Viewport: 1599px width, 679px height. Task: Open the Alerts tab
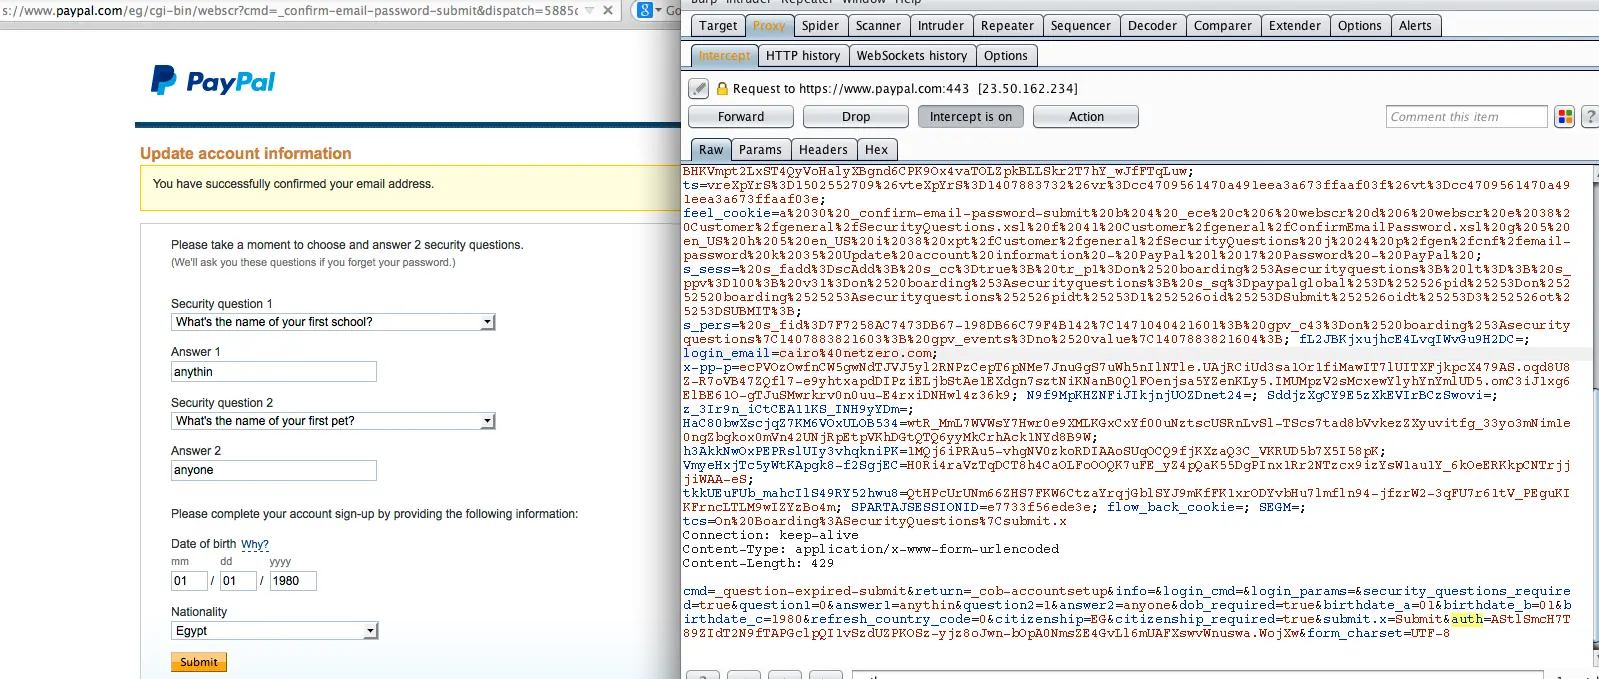point(1415,26)
